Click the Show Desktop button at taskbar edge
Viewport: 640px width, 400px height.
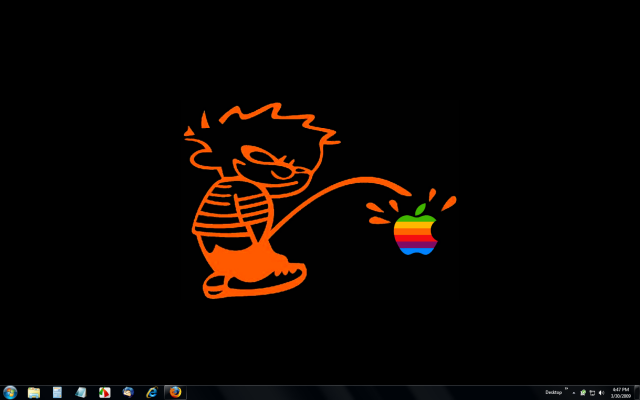click(x=637, y=393)
